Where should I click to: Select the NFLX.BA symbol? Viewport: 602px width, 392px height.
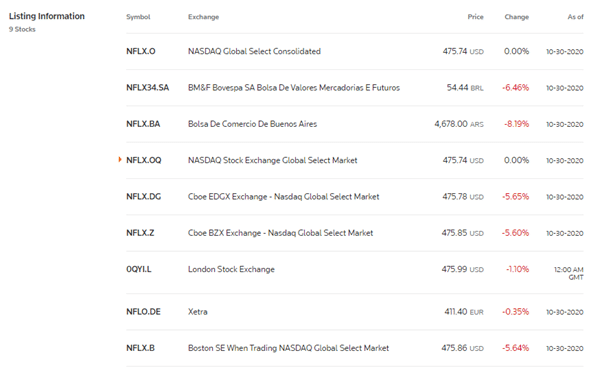coord(143,124)
